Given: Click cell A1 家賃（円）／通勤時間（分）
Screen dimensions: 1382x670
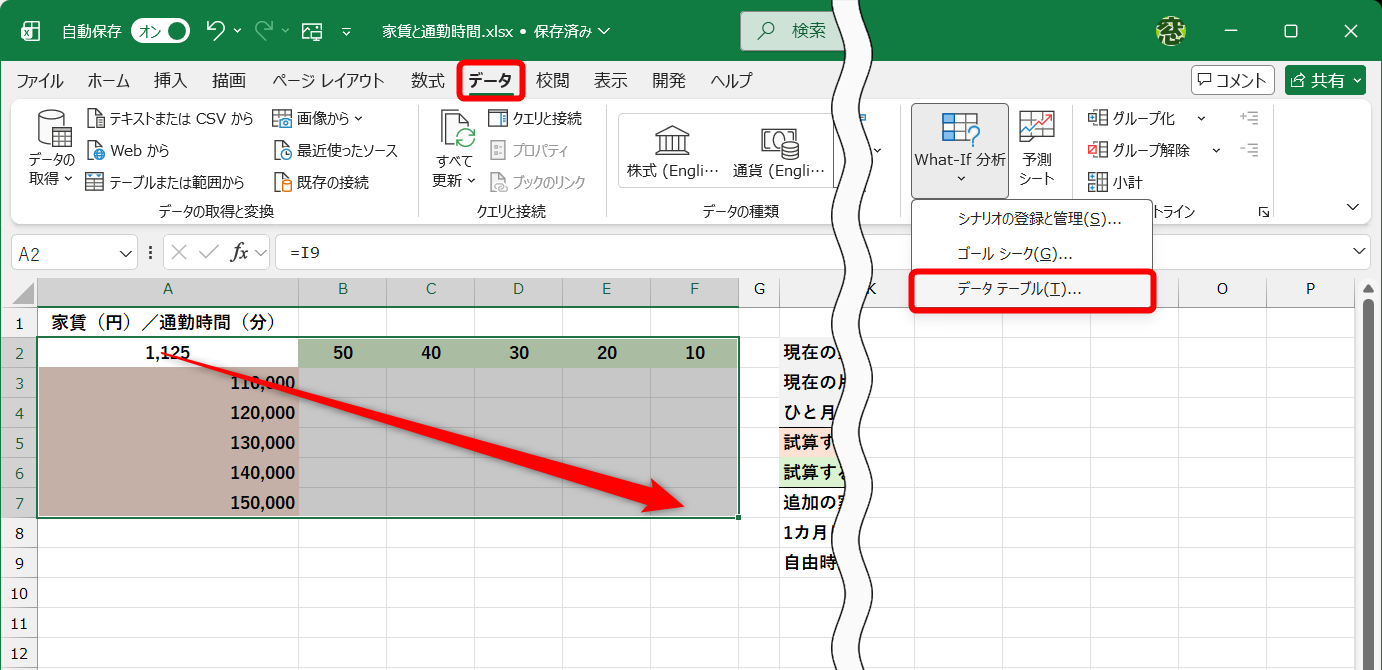Looking at the screenshot, I should (168, 322).
